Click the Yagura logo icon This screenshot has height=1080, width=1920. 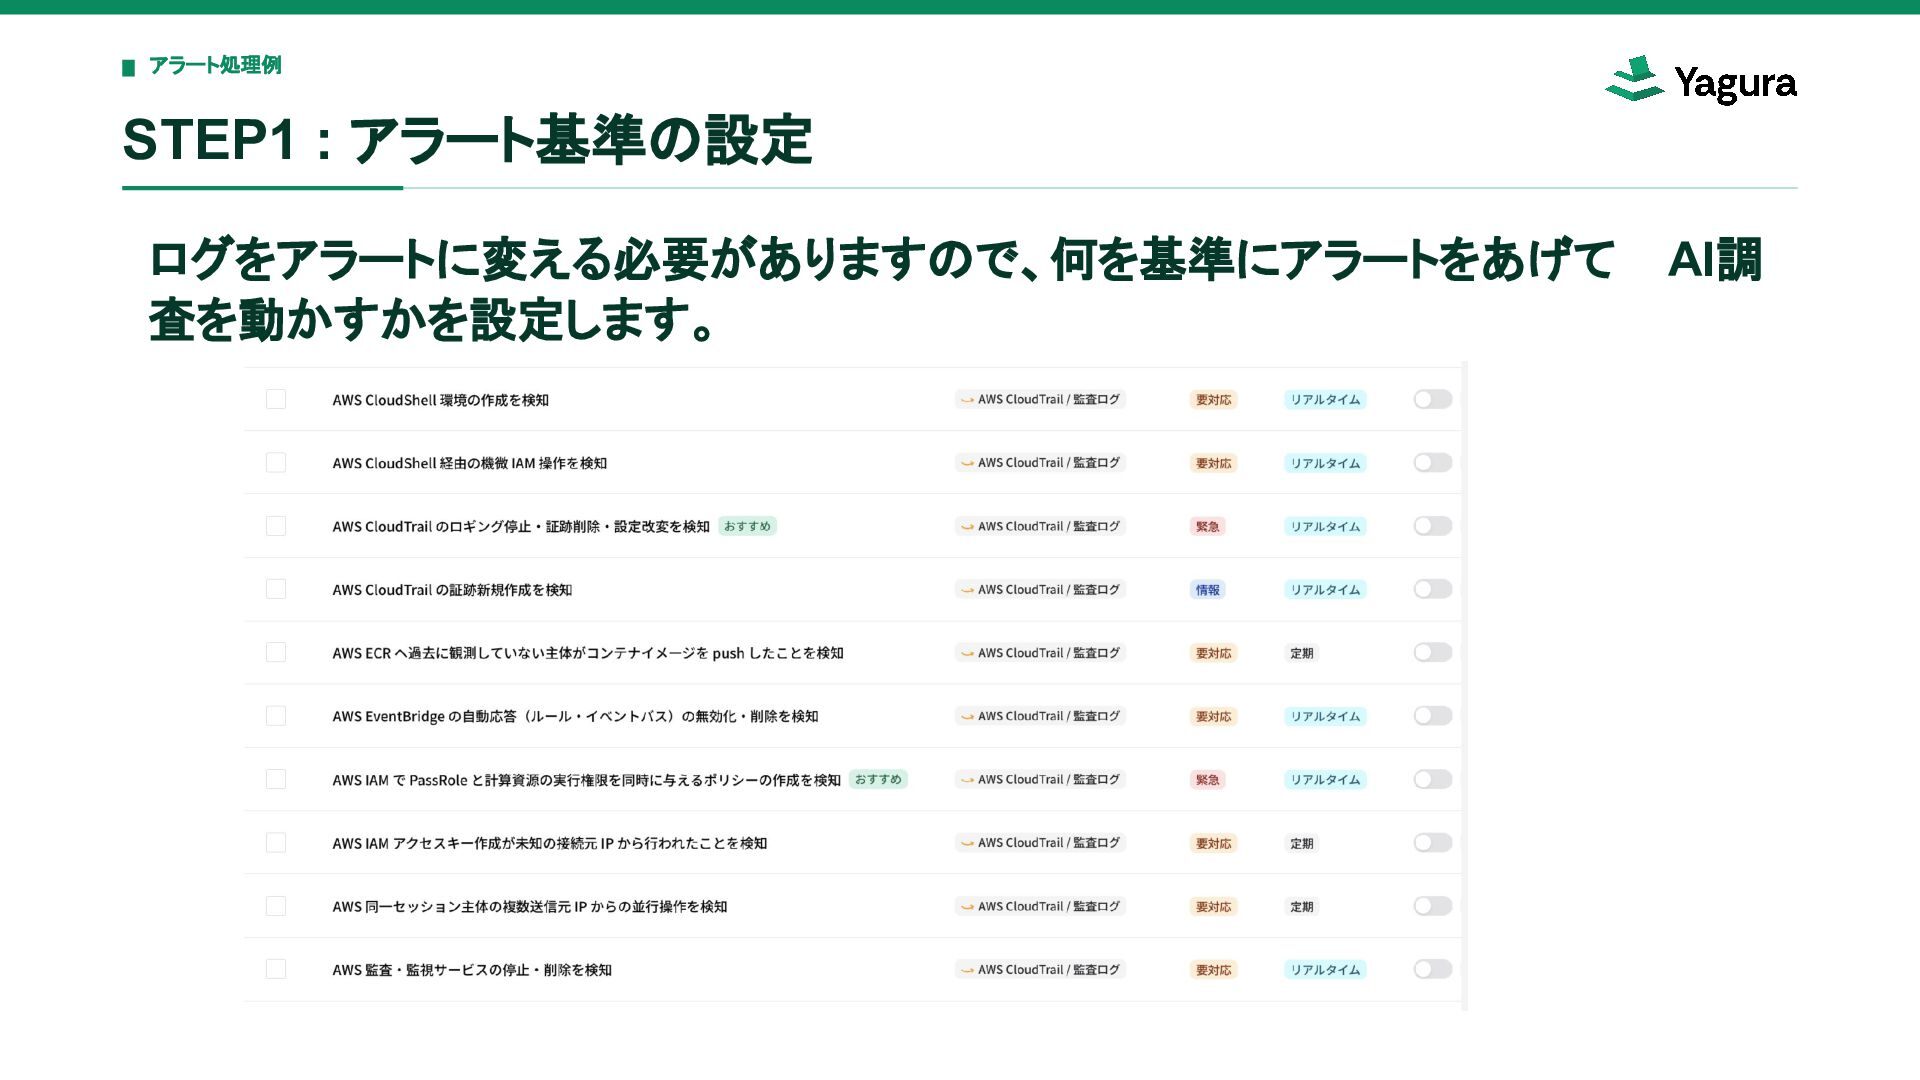[1635, 79]
